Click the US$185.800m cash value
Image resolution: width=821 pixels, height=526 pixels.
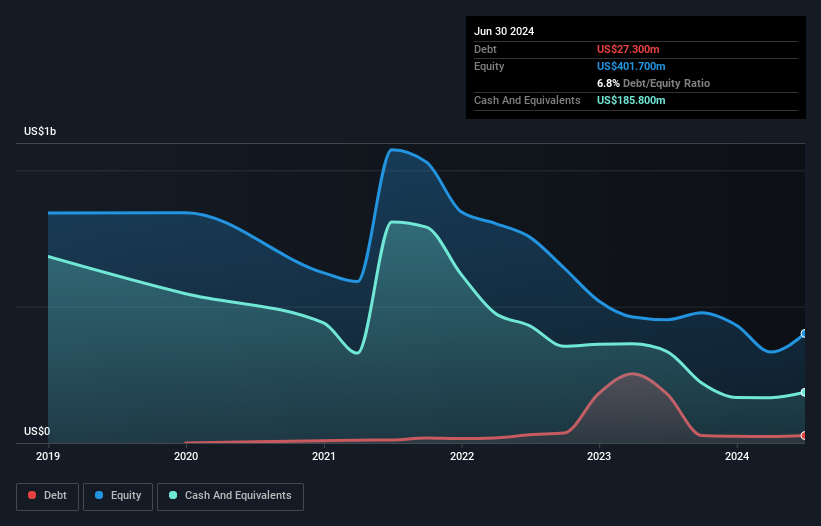coord(631,100)
